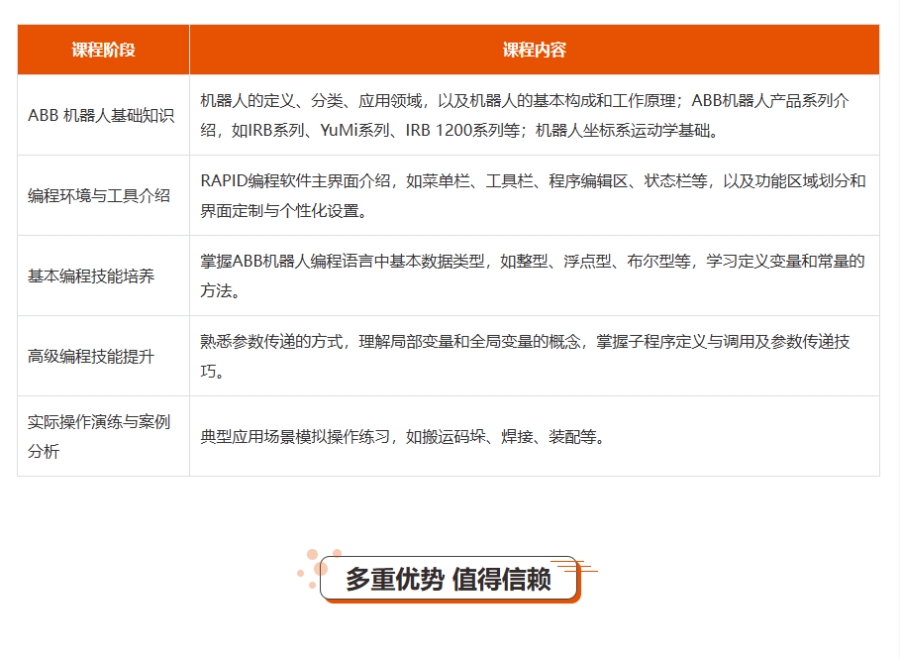Select the 编程环境与工具介绍 stage cell
The height and width of the screenshot is (659, 900).
coord(99,196)
